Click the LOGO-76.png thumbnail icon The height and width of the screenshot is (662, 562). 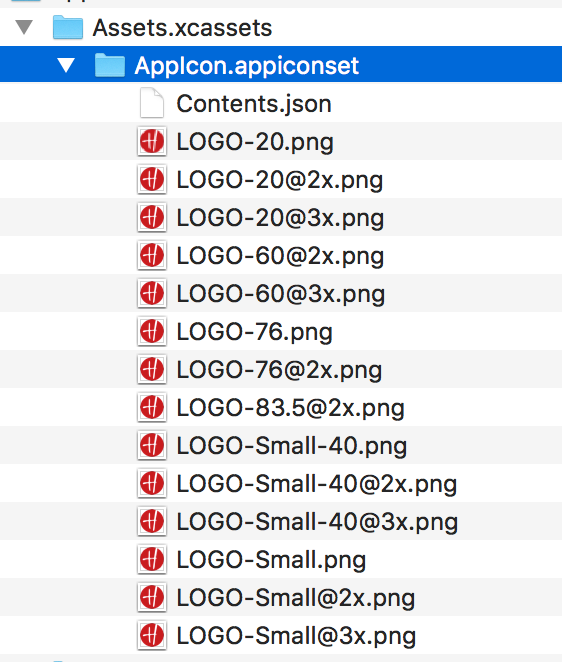(x=152, y=331)
